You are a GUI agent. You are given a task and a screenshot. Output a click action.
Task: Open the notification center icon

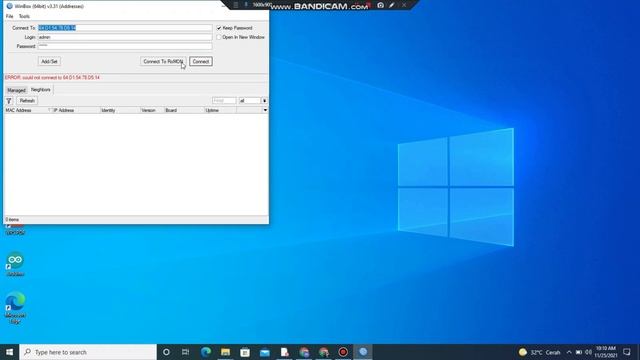pos(627,352)
